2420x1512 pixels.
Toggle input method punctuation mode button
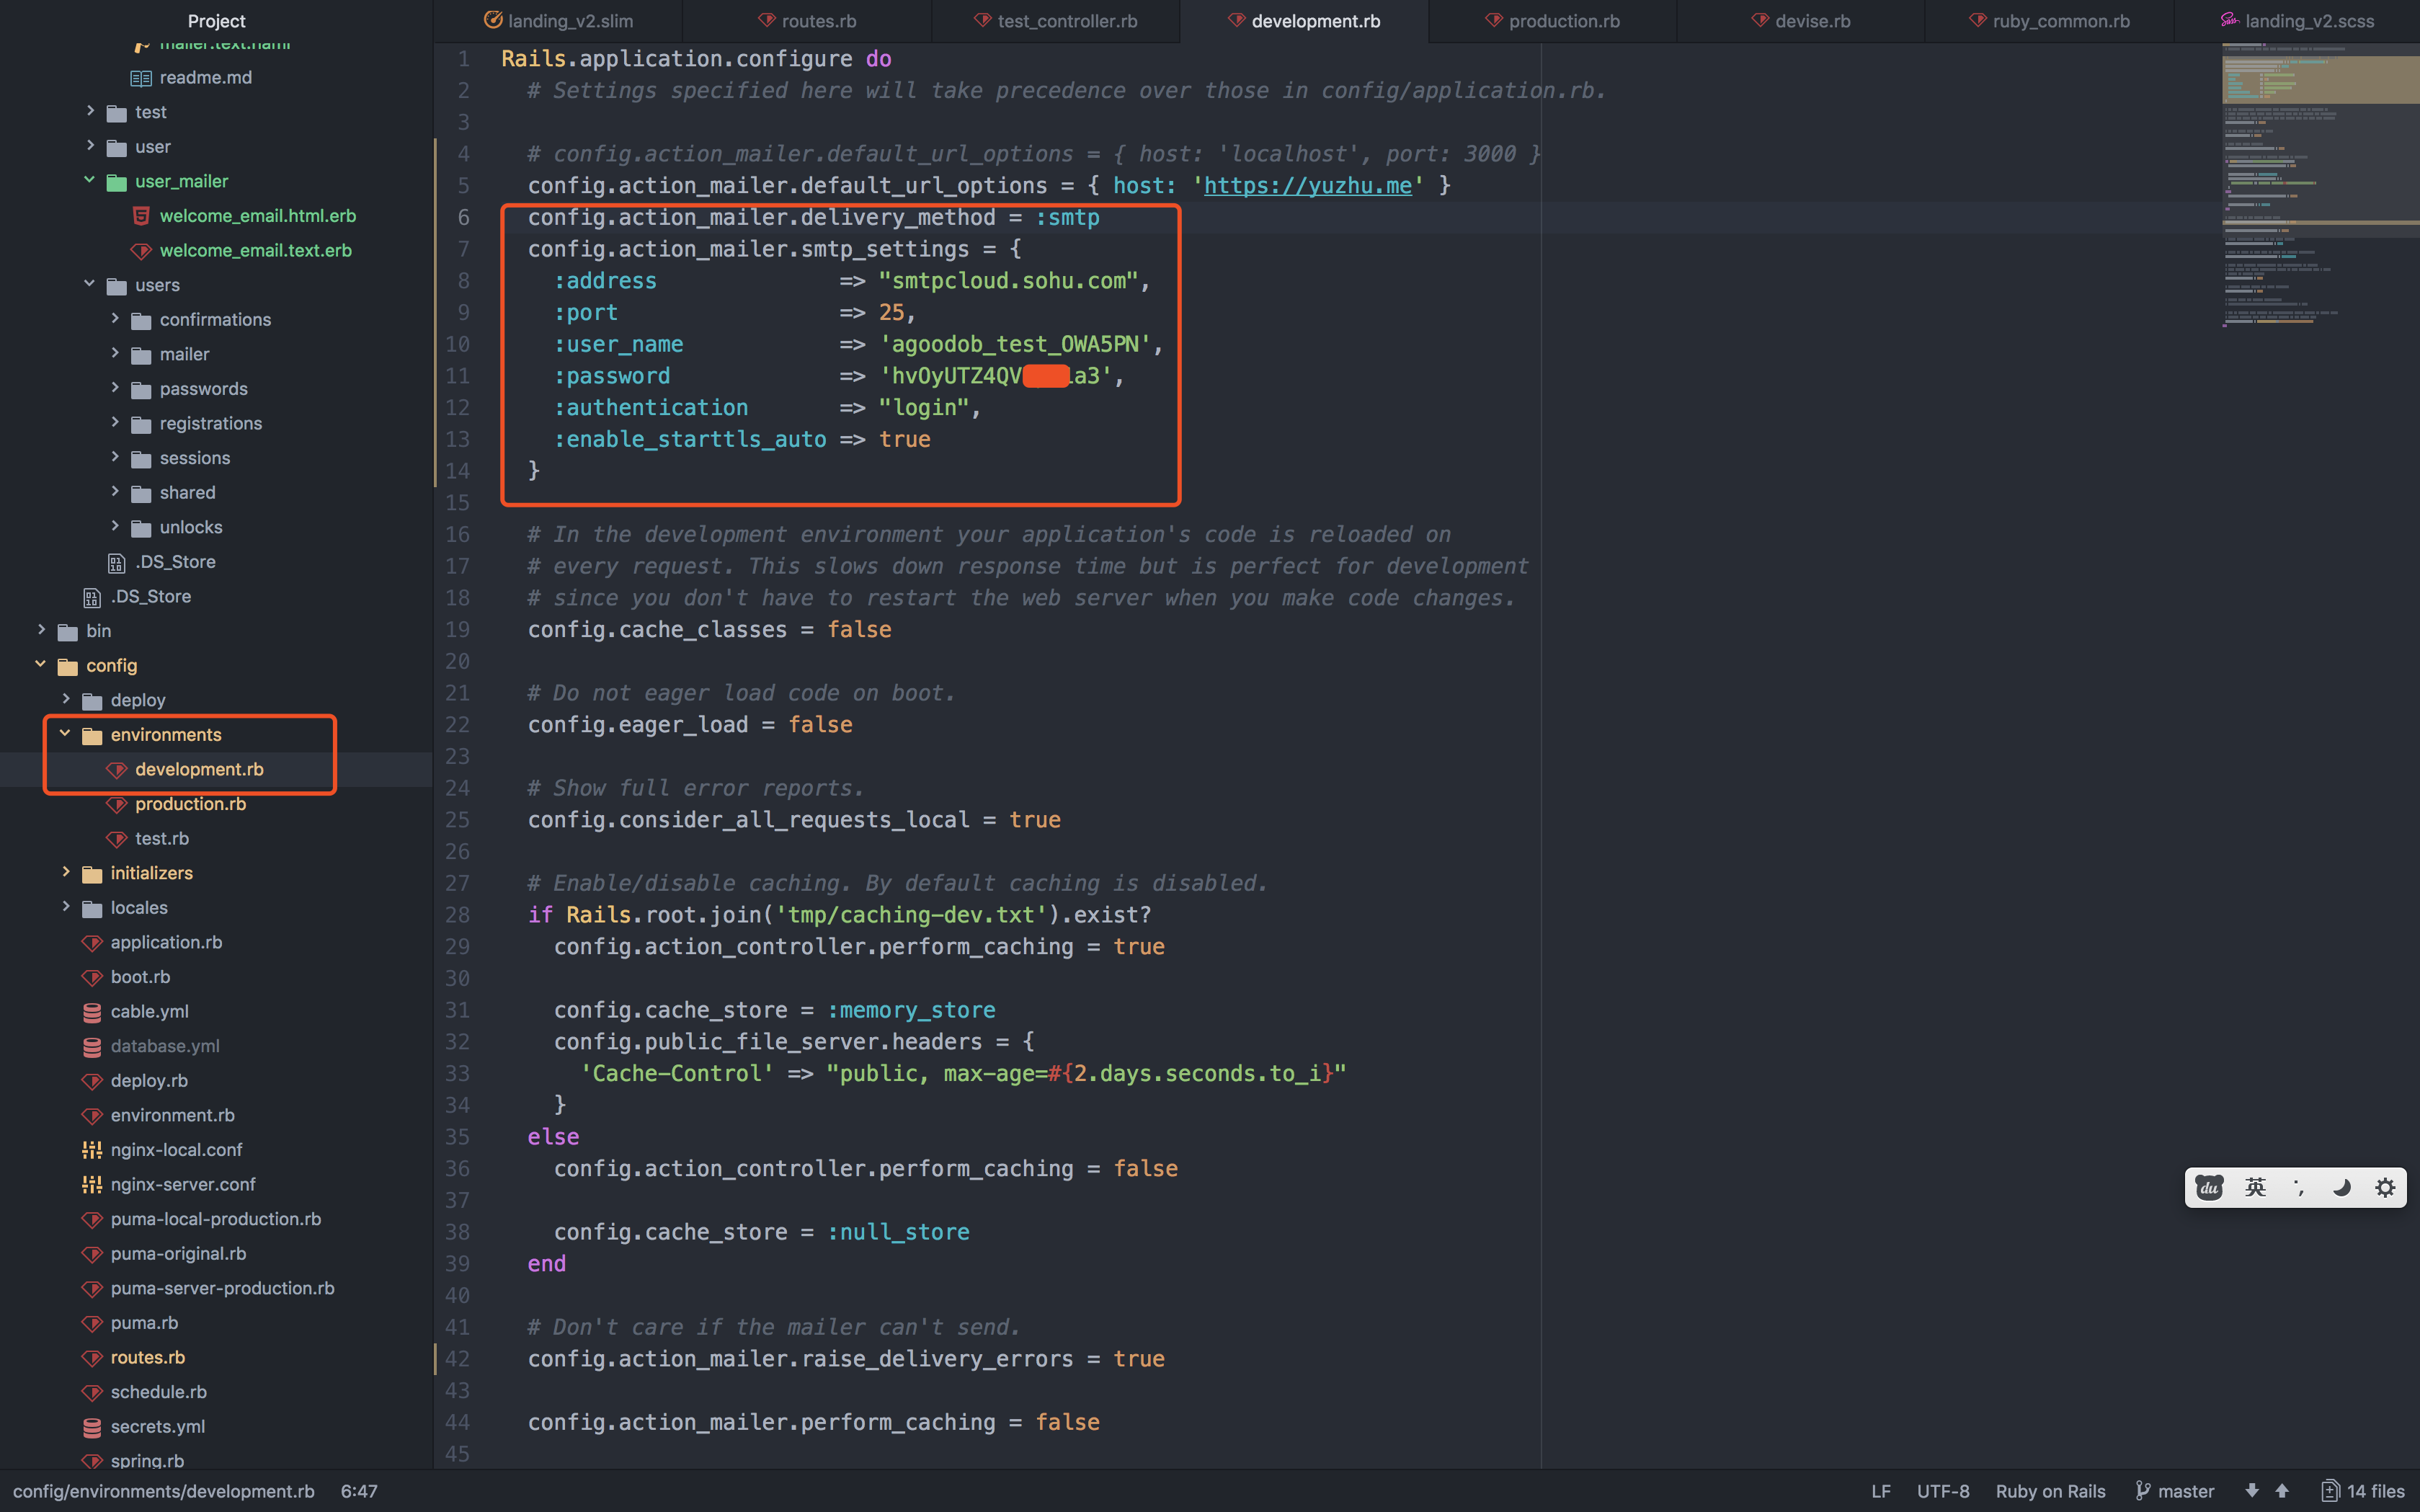[x=2299, y=1188]
